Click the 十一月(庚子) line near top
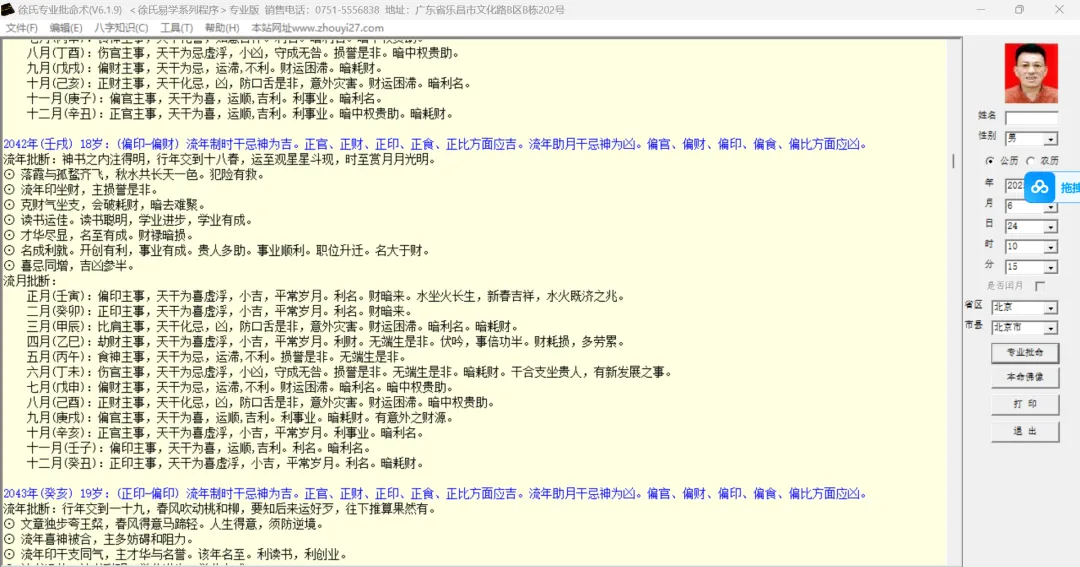The width and height of the screenshot is (1080, 567). (205, 99)
